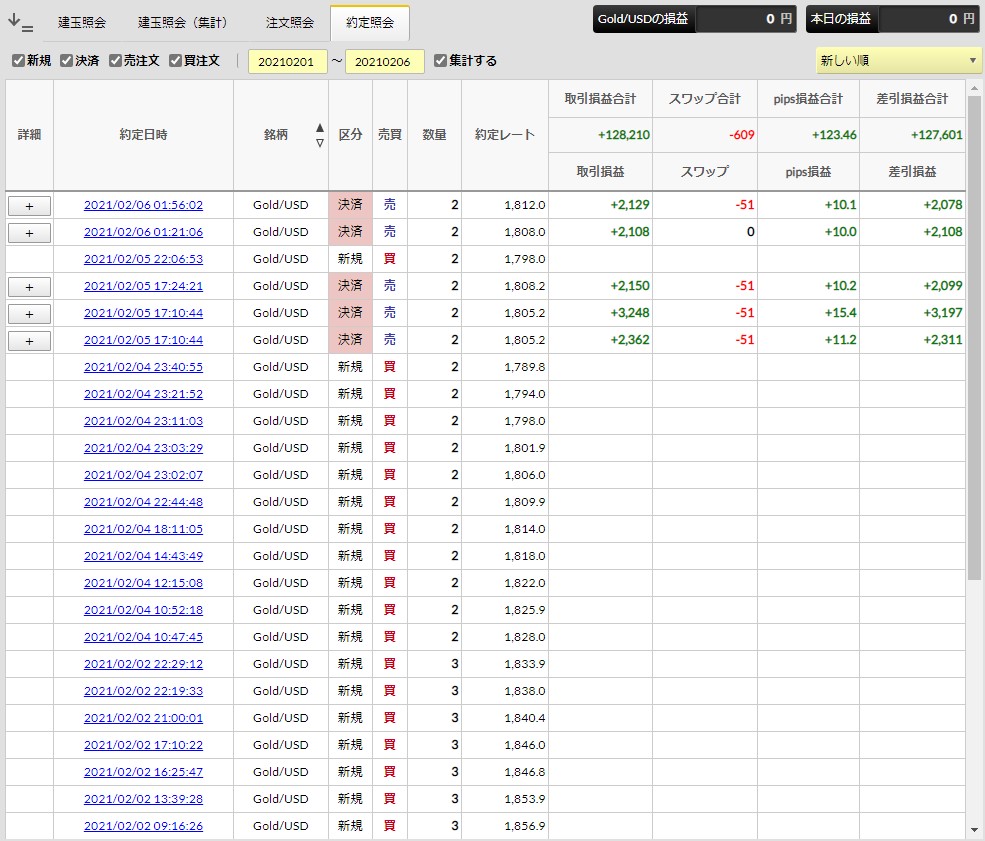Click the descending sort triangle in 銘柄 header
985x841 pixels.
pyautogui.click(x=320, y=143)
